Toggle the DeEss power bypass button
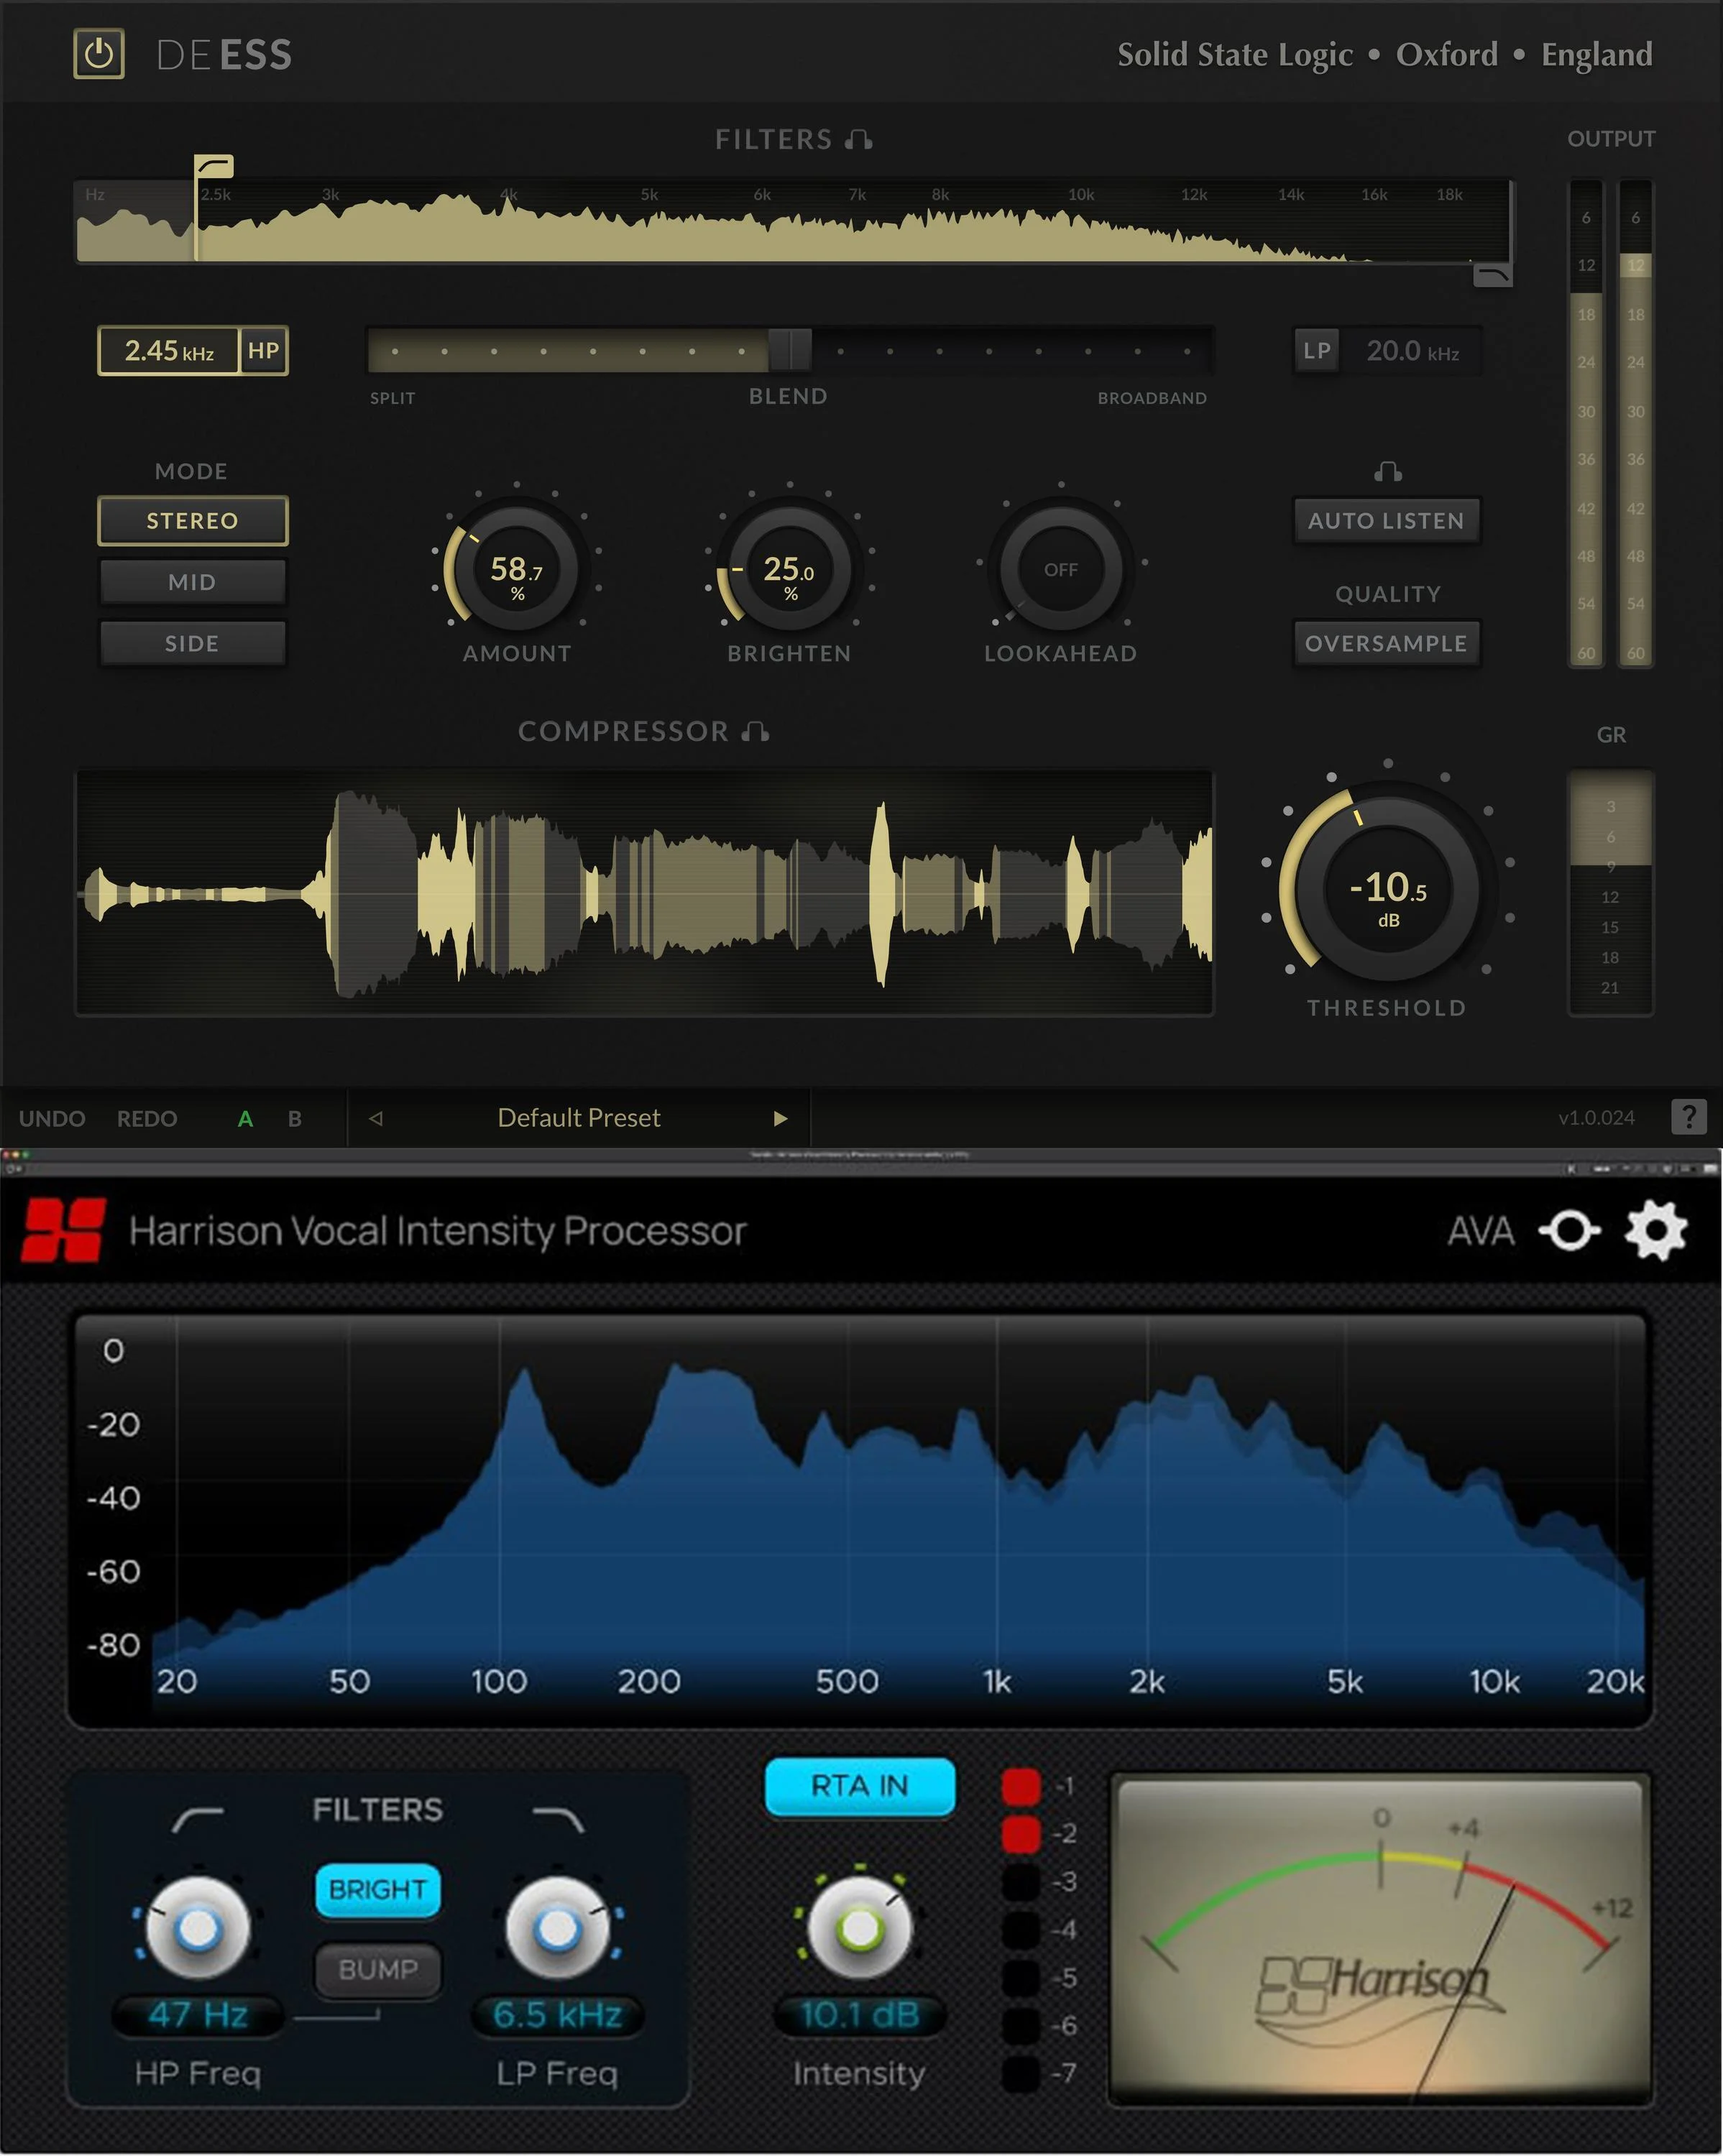Screen dimensions: 1723x2156 [98, 54]
